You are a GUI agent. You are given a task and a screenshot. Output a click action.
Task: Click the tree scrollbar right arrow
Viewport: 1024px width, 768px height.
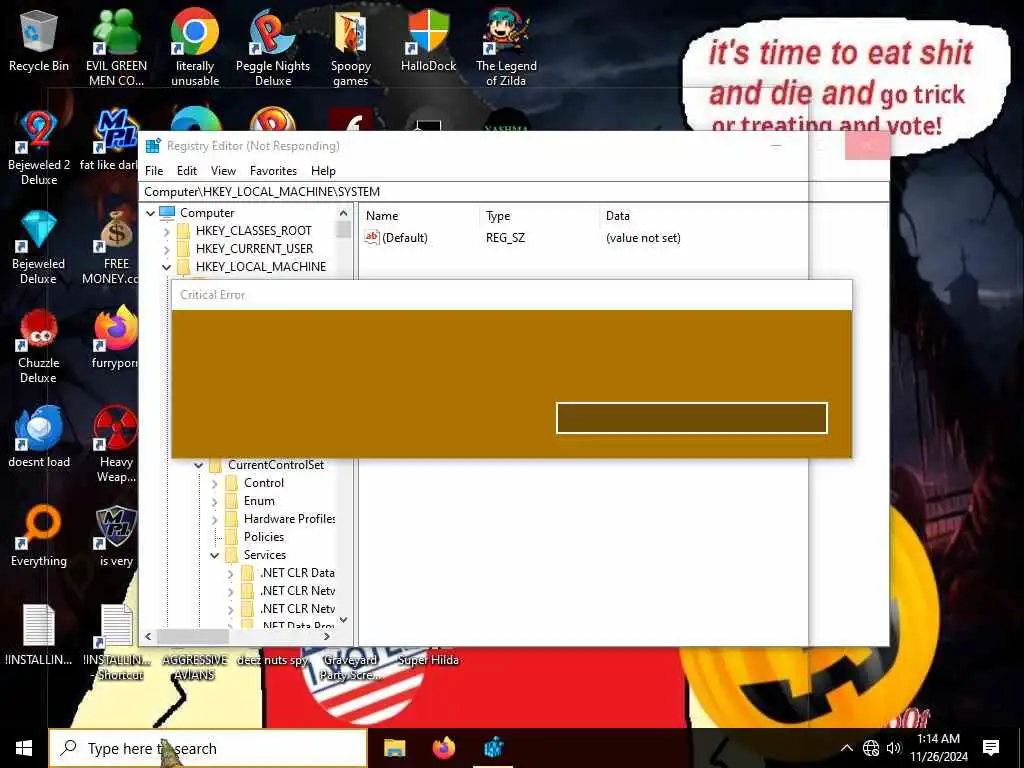click(327, 636)
